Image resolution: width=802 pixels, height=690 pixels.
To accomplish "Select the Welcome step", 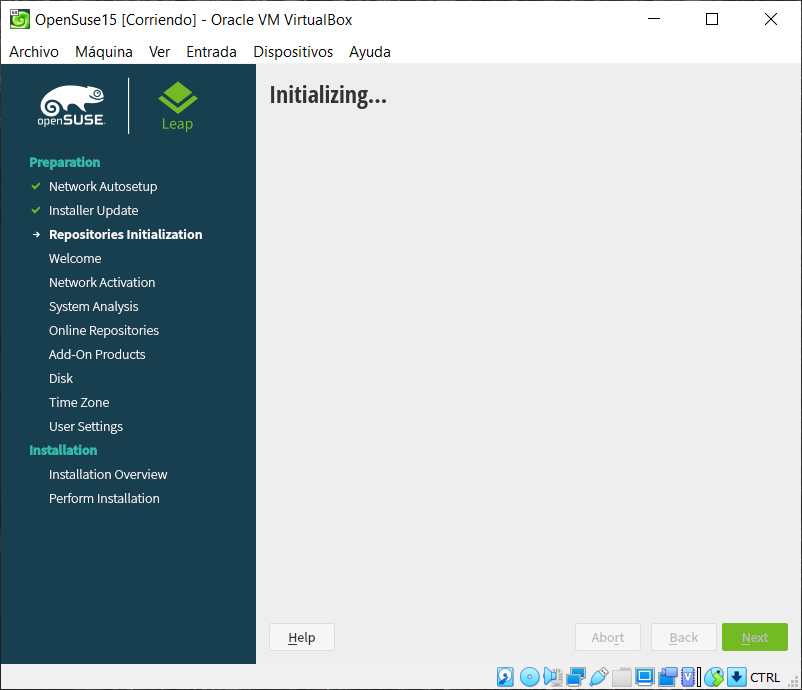I will click(x=75, y=258).
